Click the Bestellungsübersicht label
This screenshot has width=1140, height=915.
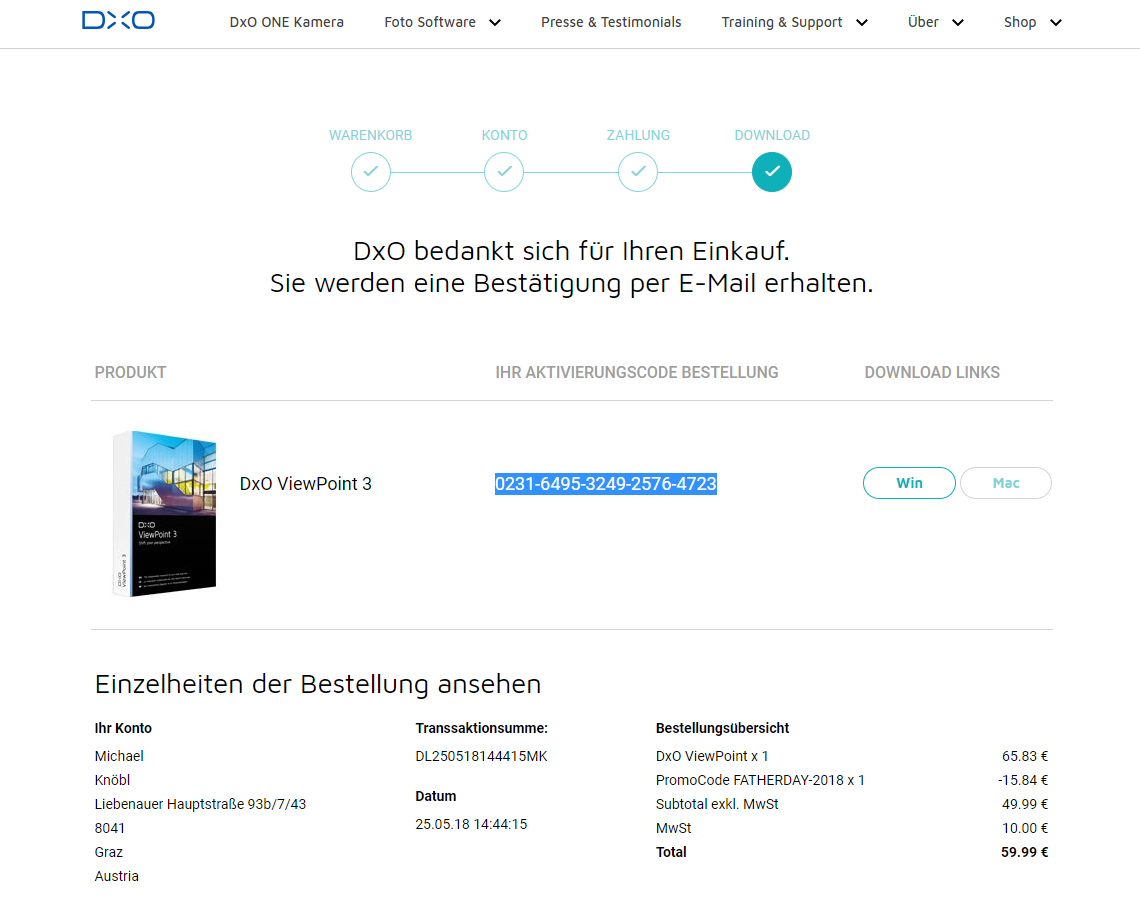(x=723, y=728)
